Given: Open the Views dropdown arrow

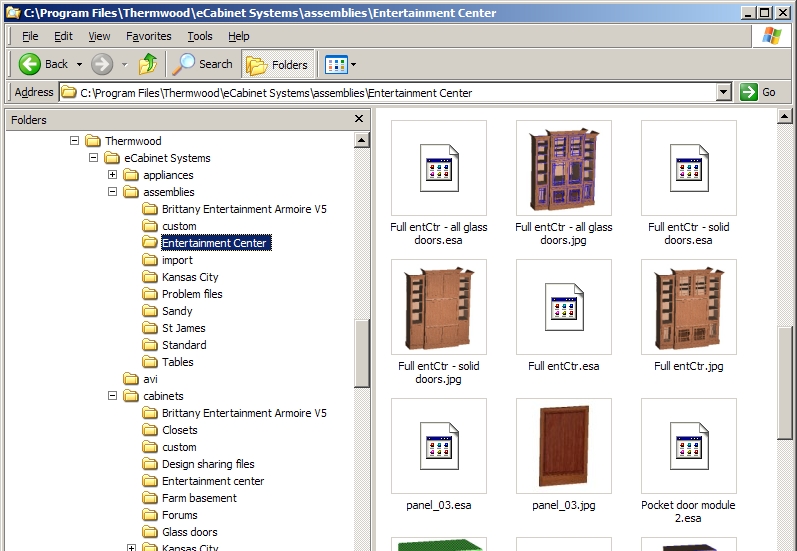Looking at the screenshot, I should (x=354, y=65).
